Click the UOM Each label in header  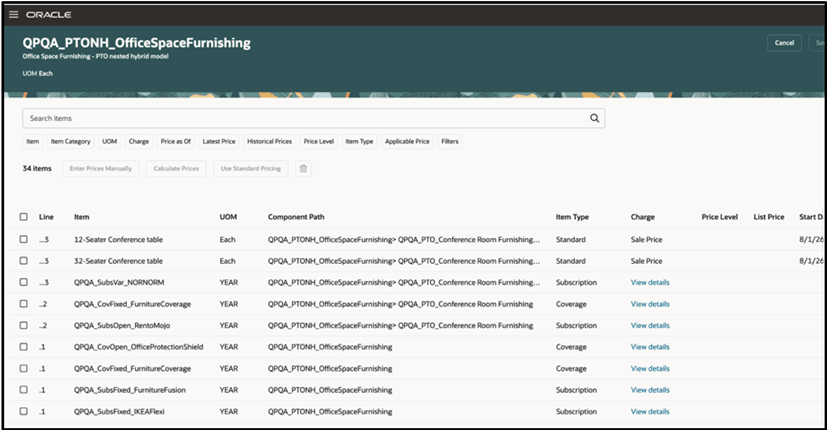click(38, 73)
